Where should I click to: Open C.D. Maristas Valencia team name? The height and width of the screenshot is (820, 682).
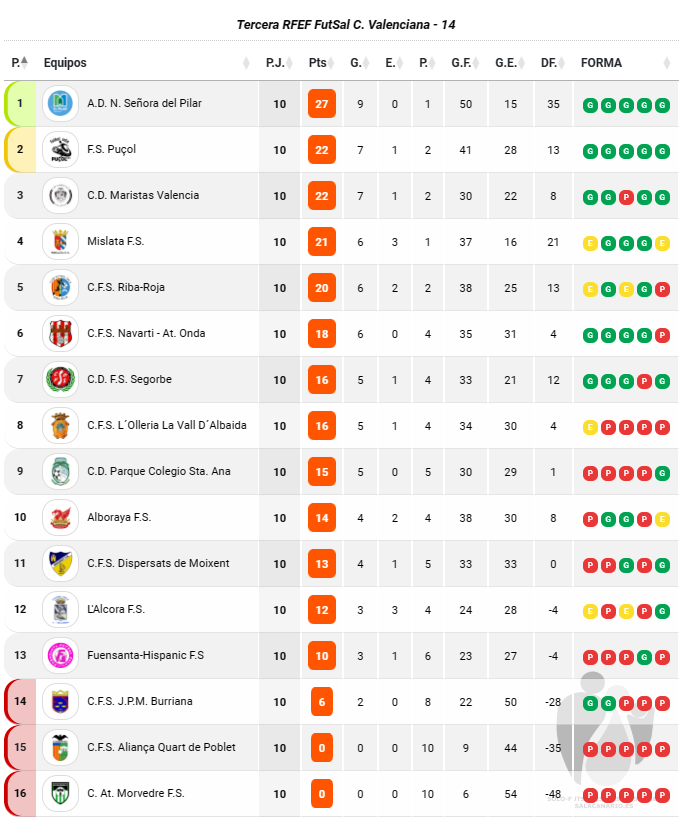tap(143, 195)
